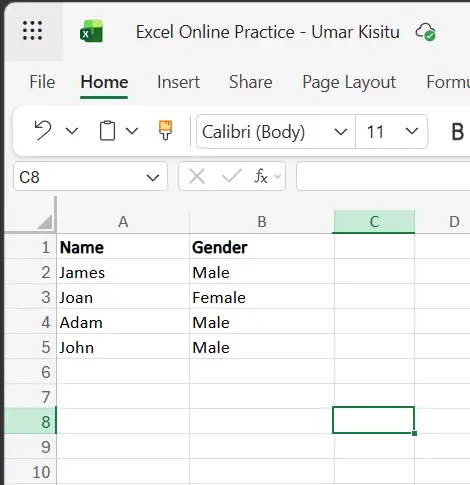Select the cell containing Adam
Image resolution: width=470 pixels, height=485 pixels.
click(123, 321)
